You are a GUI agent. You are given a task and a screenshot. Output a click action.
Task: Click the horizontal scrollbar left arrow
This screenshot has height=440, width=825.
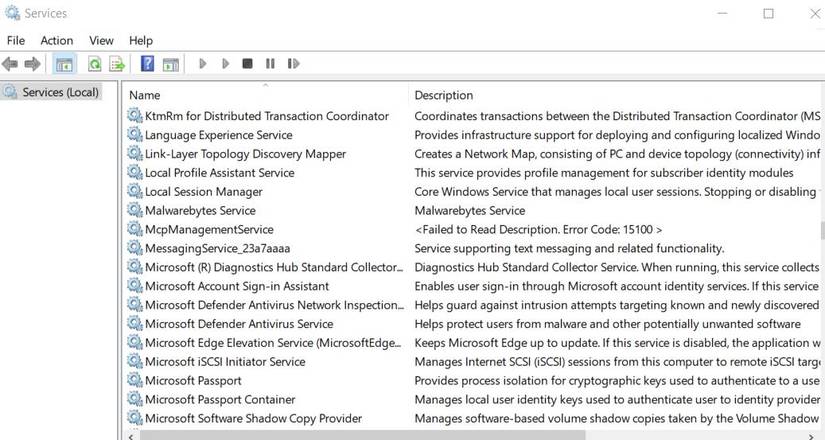(131, 436)
